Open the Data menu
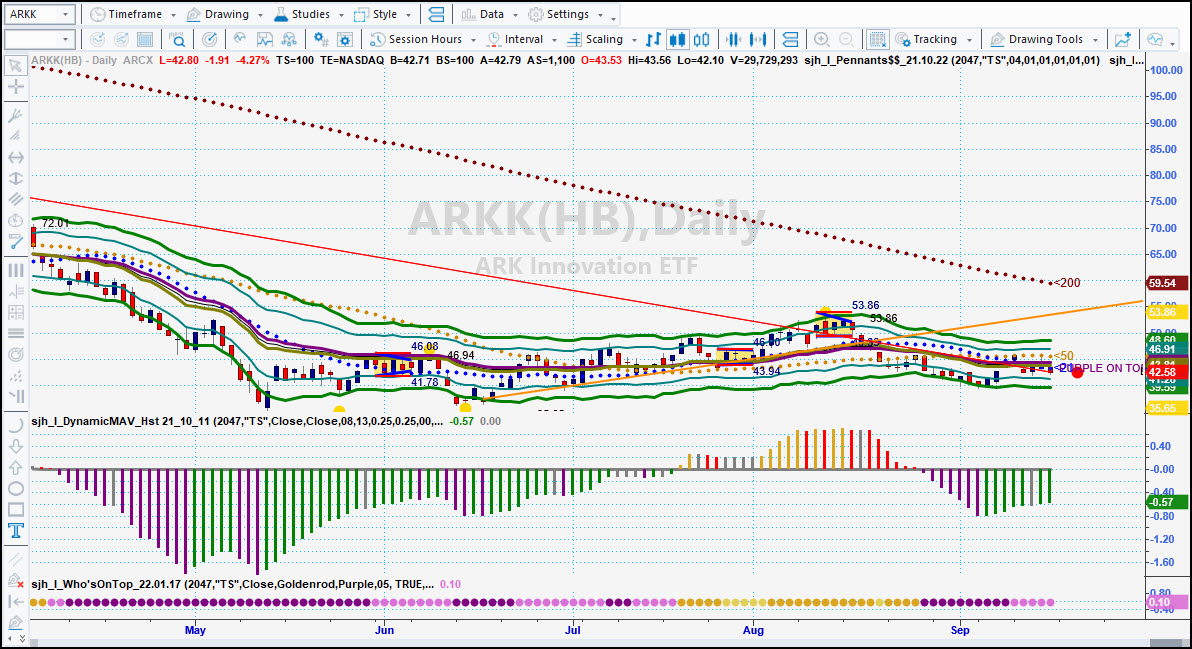 (490, 14)
